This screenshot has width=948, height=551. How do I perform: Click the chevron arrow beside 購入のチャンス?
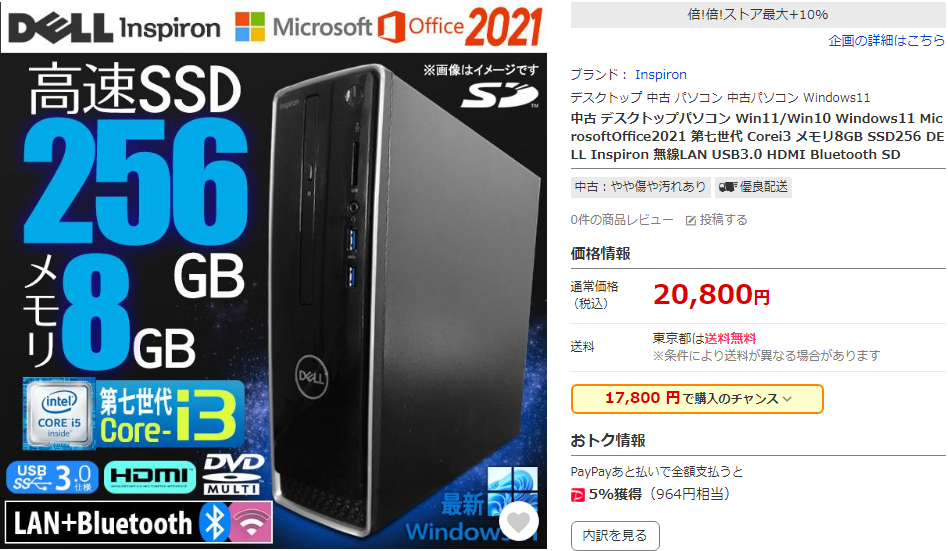787,399
